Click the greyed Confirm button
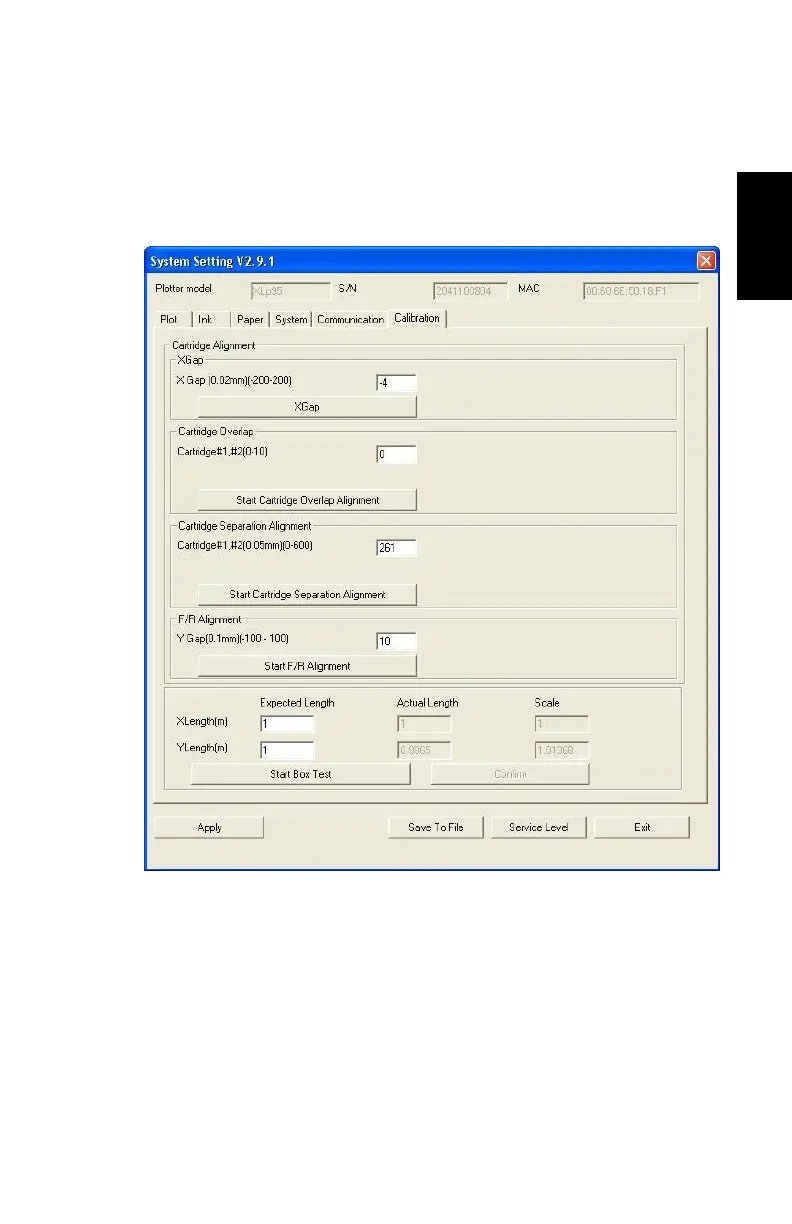 510,774
